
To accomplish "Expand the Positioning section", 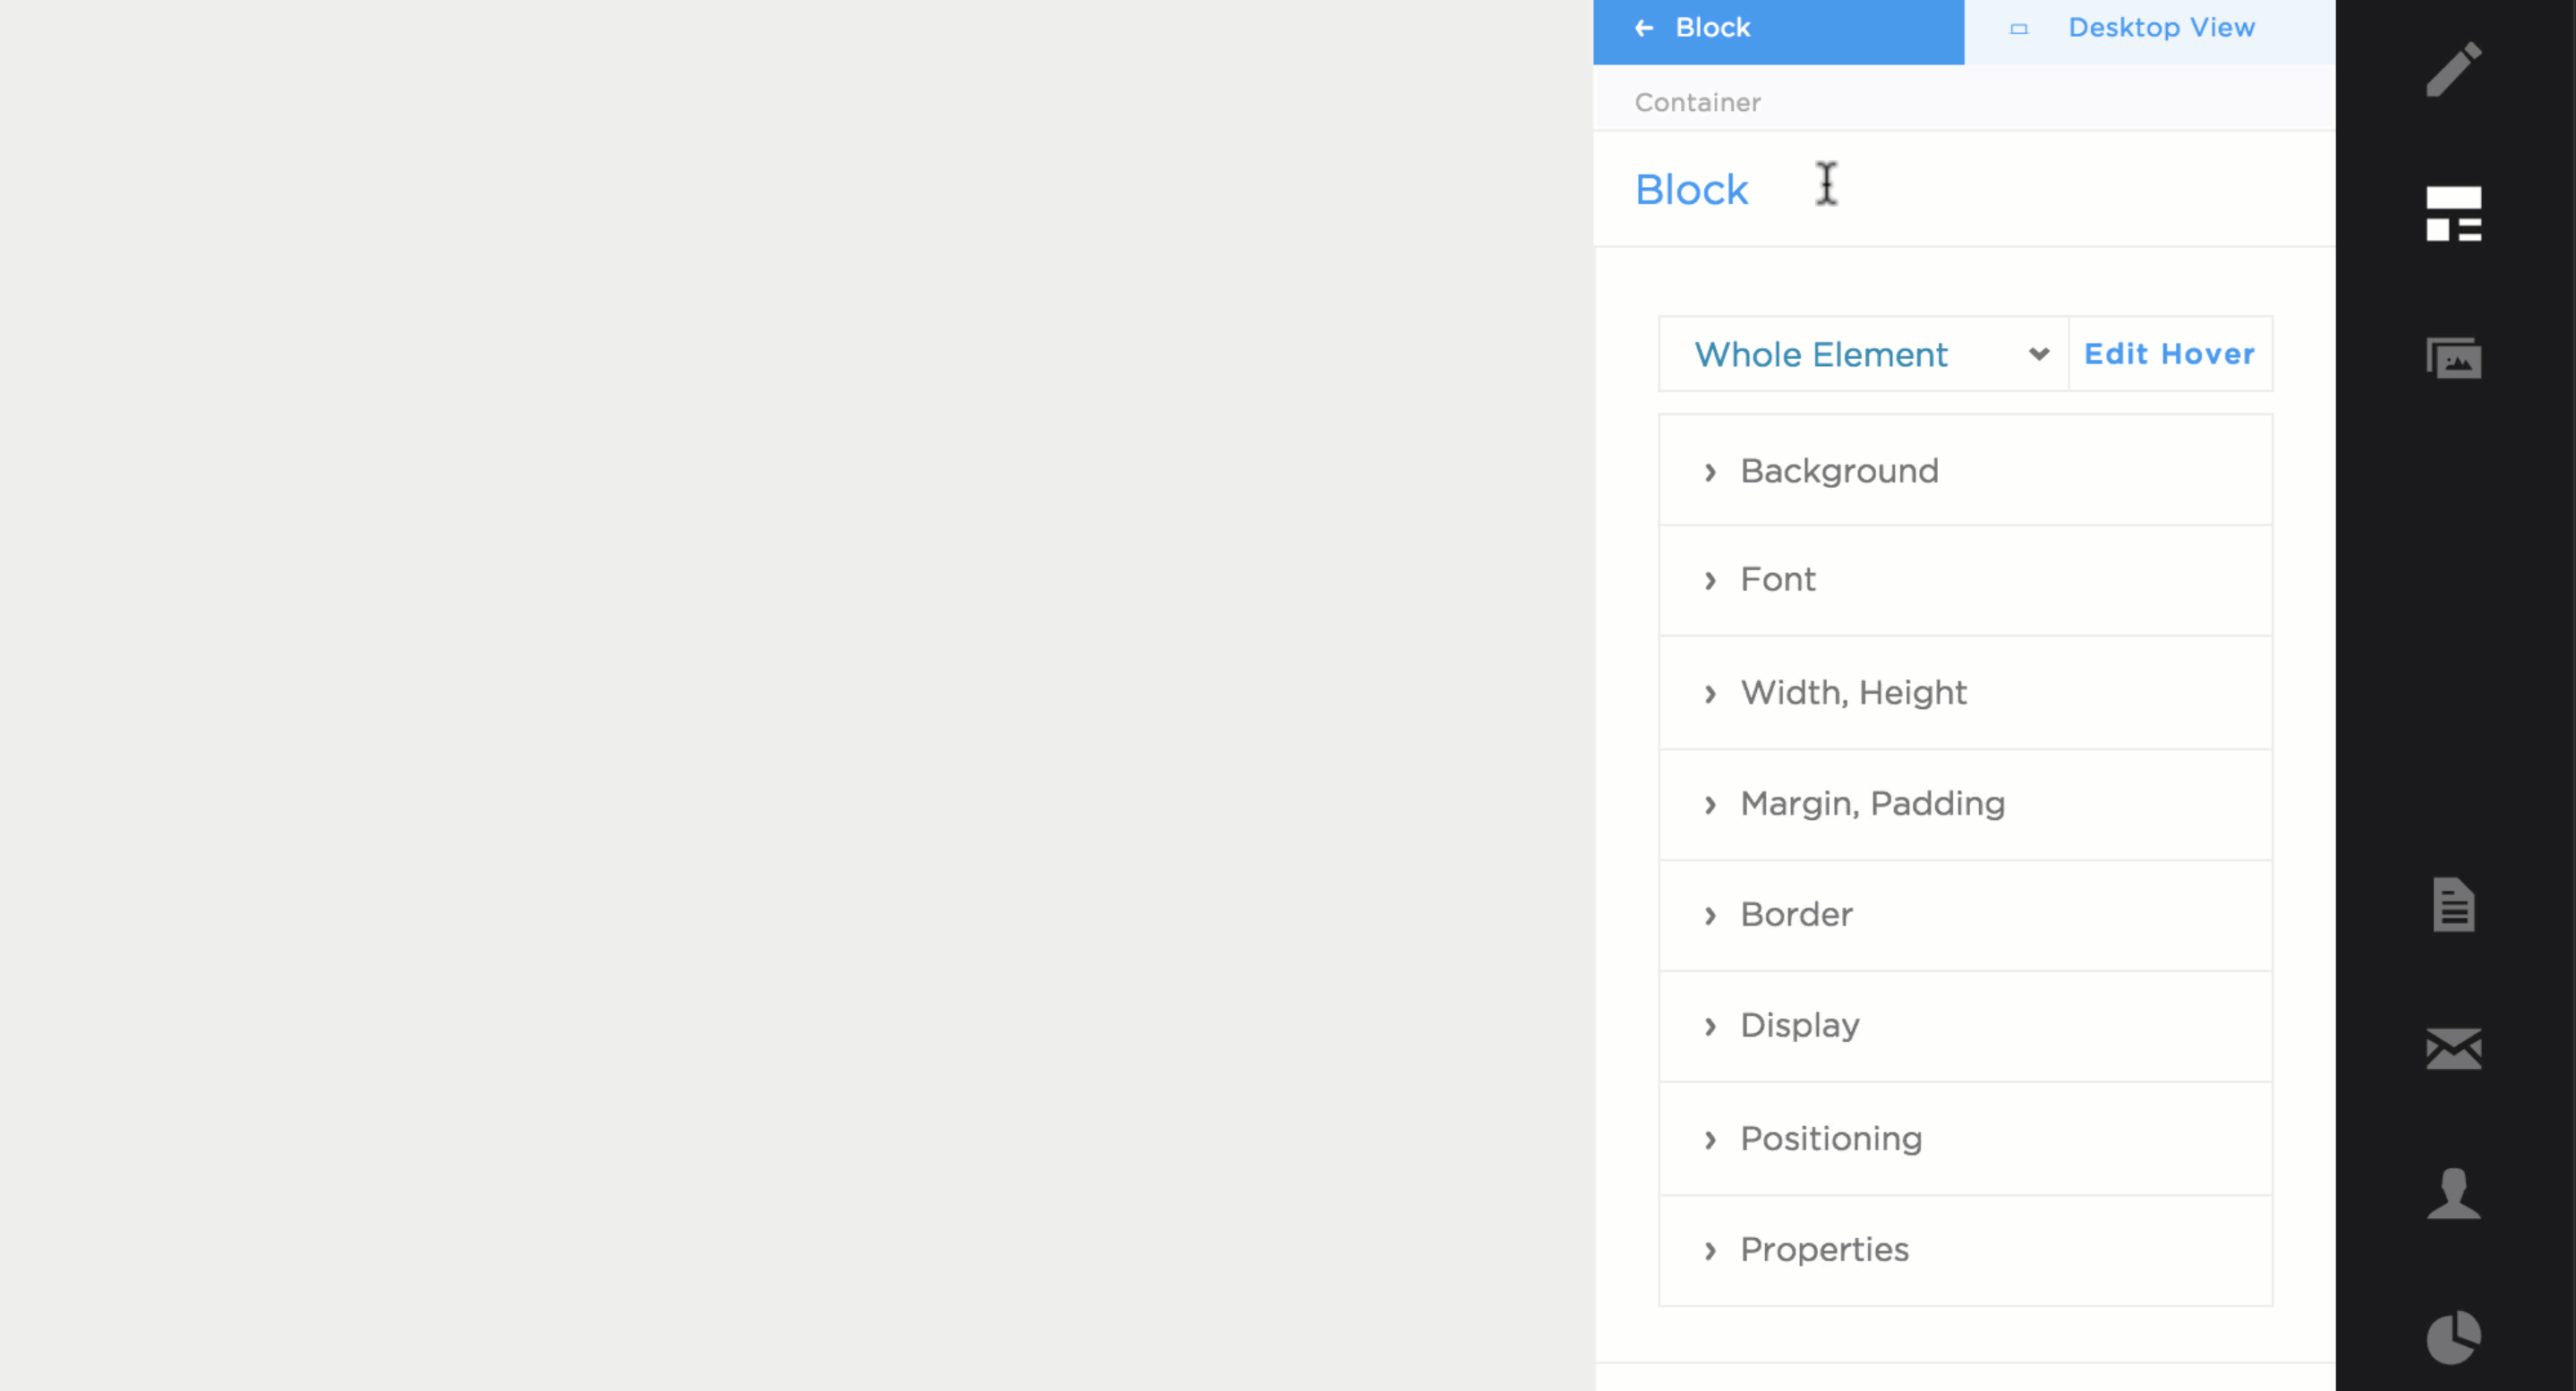I will pyautogui.click(x=1830, y=1139).
